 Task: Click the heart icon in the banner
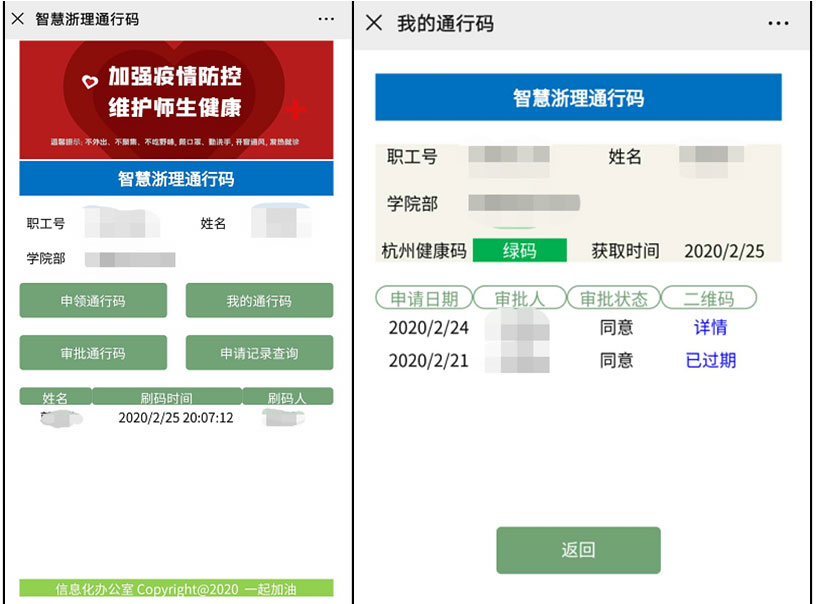(x=90, y=80)
